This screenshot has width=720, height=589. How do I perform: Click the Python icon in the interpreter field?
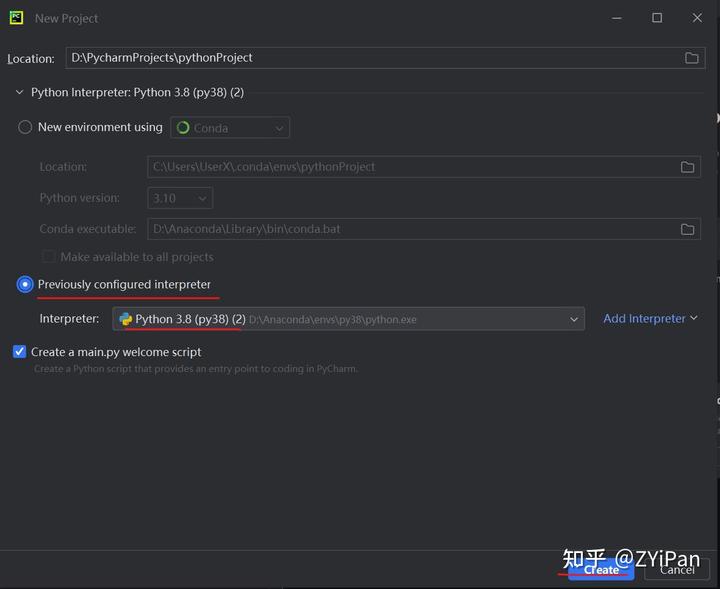pos(125,319)
